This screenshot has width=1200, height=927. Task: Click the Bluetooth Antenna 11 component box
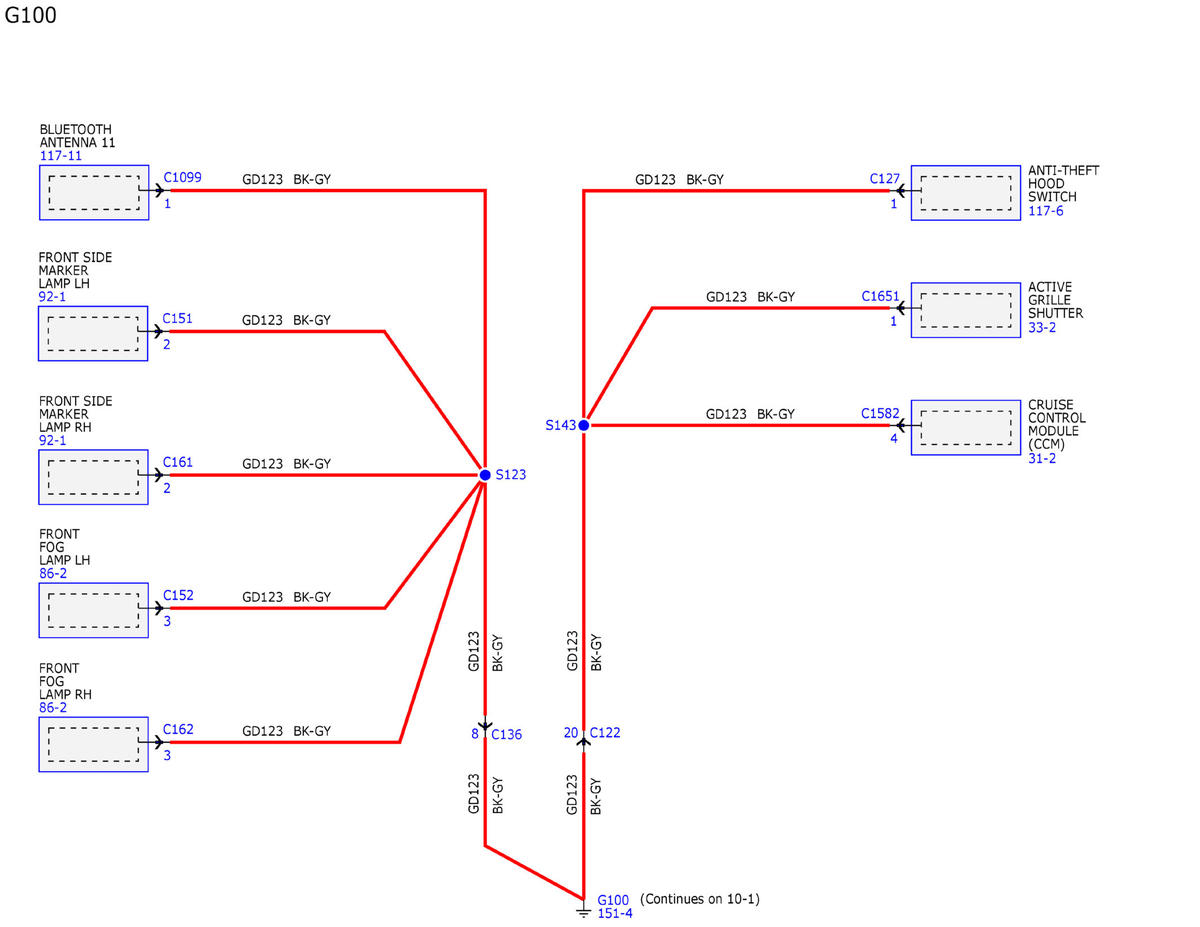point(94,192)
